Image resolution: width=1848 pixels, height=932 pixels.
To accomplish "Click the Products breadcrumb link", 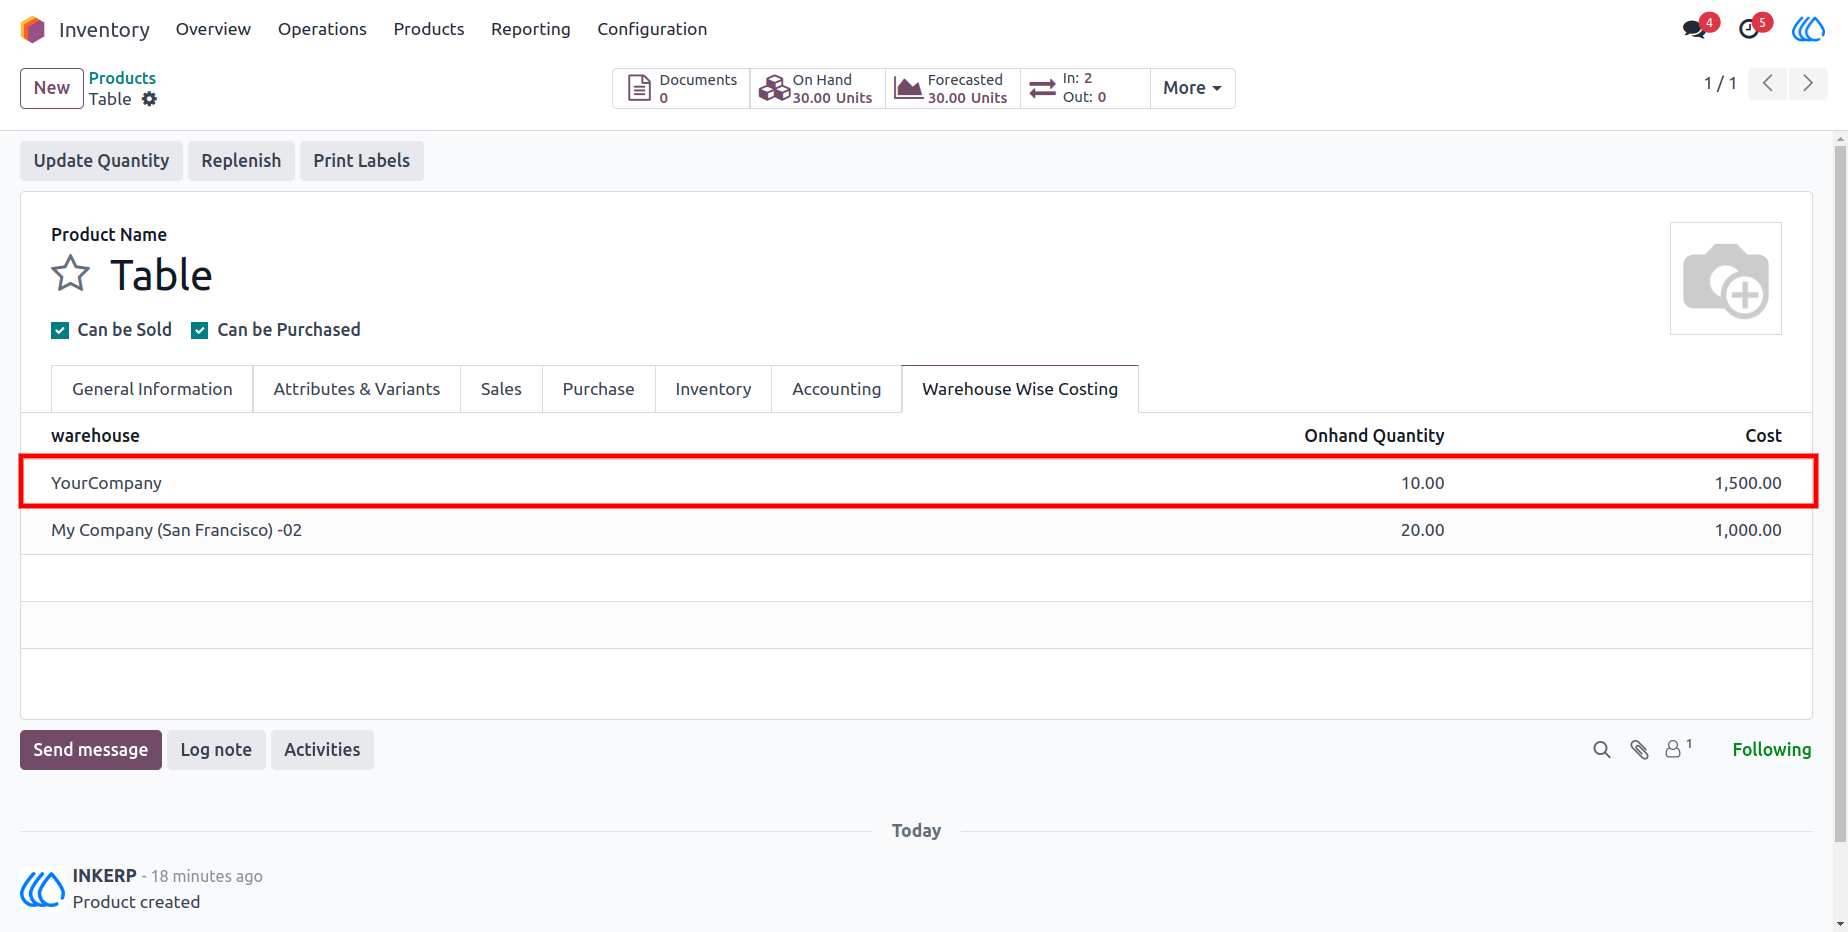I will pyautogui.click(x=122, y=78).
